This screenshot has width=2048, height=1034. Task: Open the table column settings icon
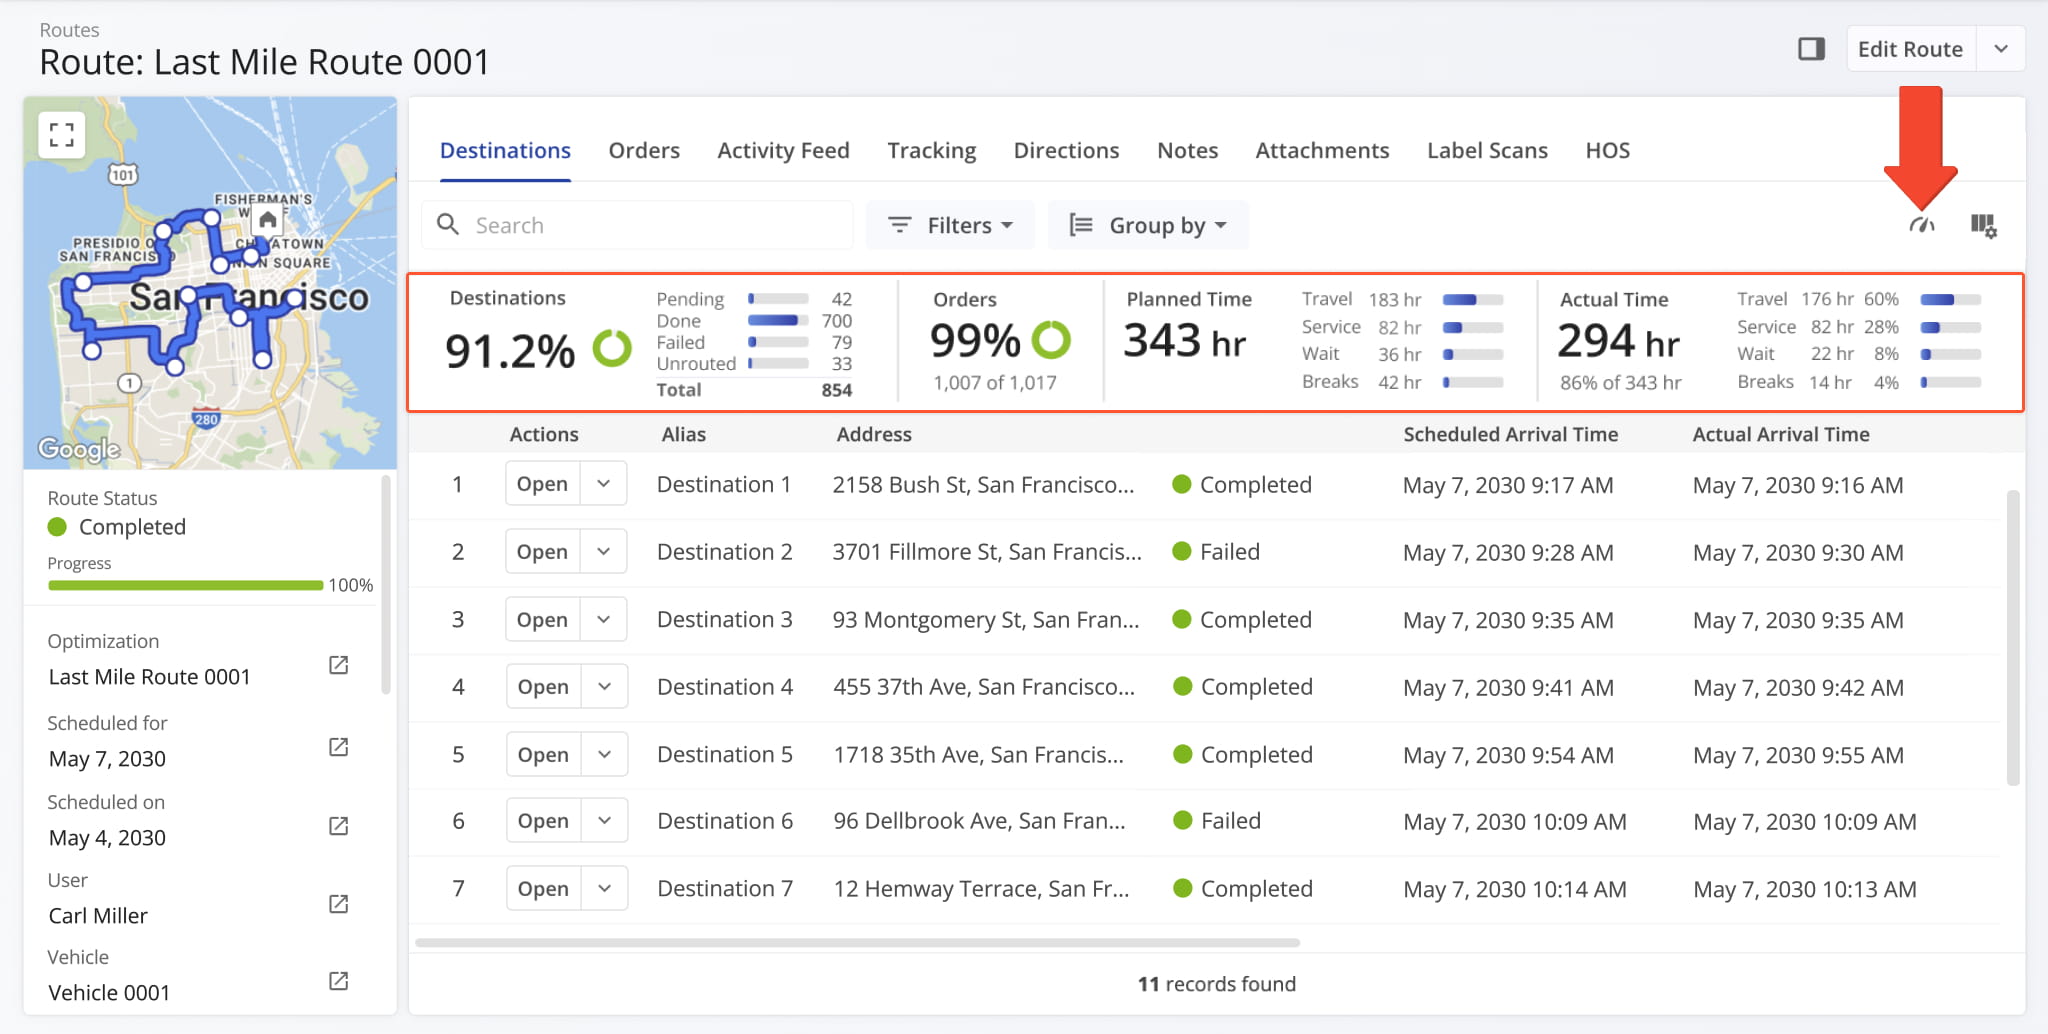pos(1983,226)
